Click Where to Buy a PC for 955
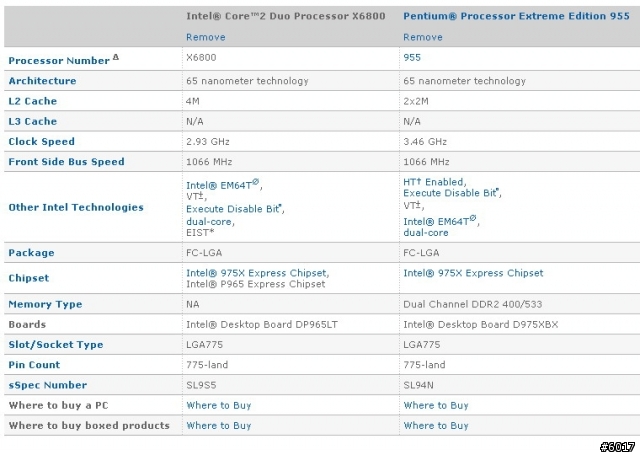Screen dimensions: 640x455 point(436,406)
